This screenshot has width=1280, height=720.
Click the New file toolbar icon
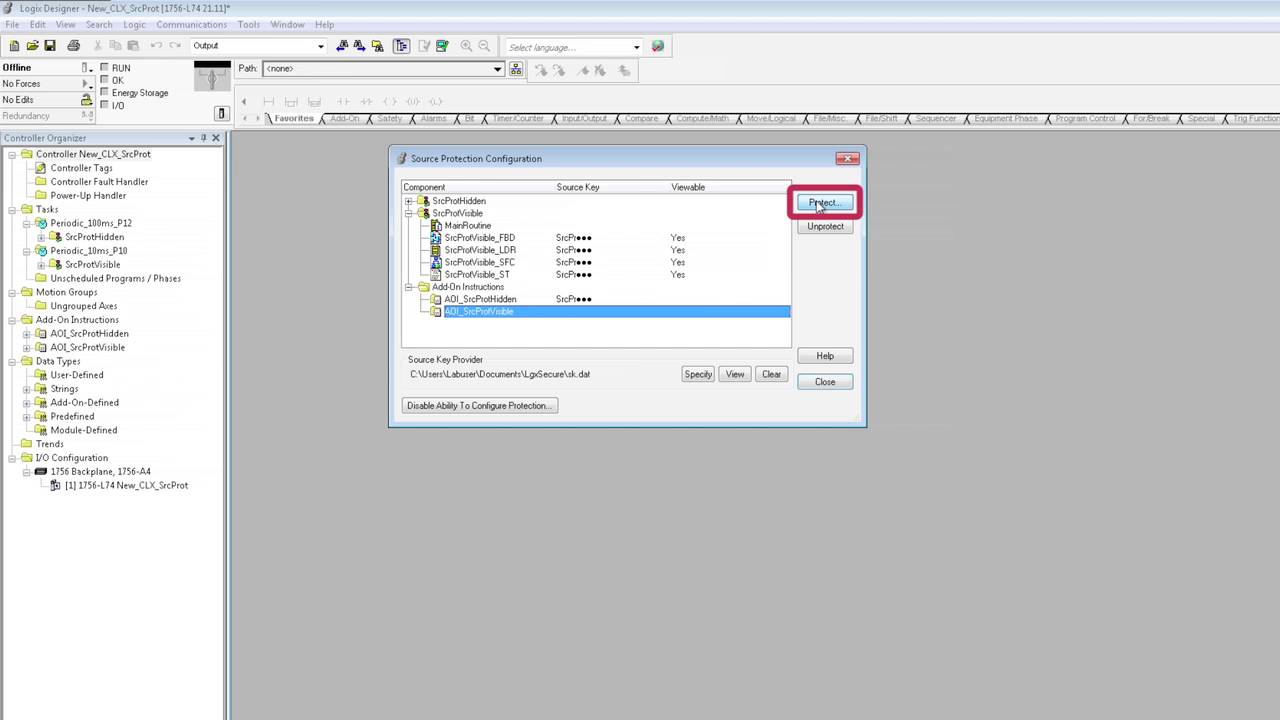point(14,46)
